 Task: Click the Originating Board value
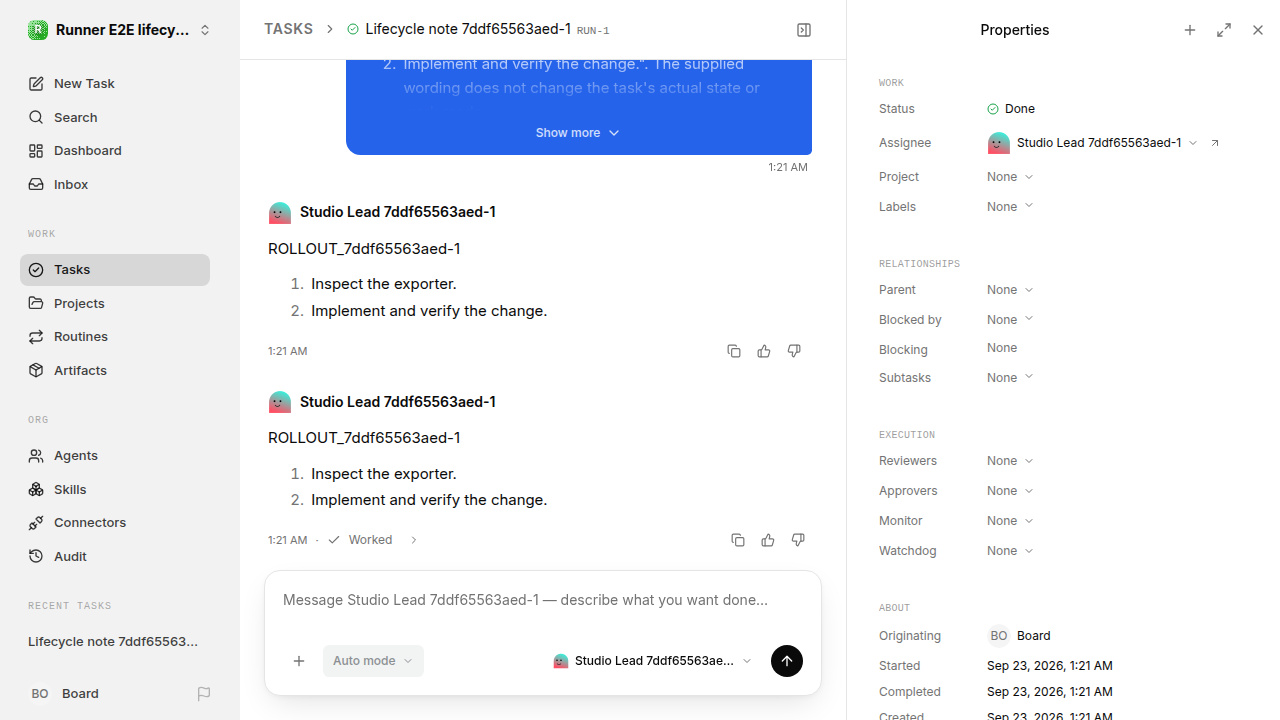1019,636
